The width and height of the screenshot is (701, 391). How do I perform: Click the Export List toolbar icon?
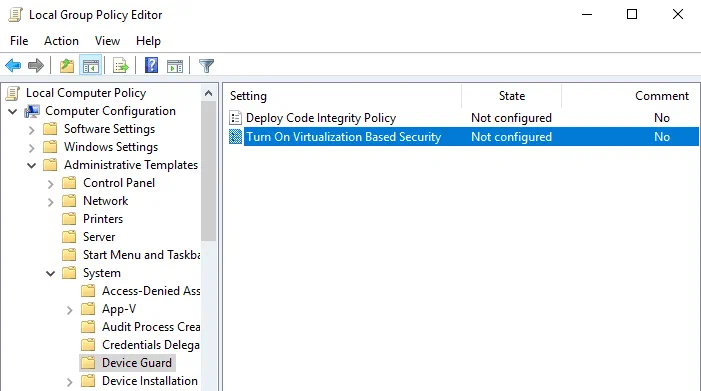click(x=121, y=66)
